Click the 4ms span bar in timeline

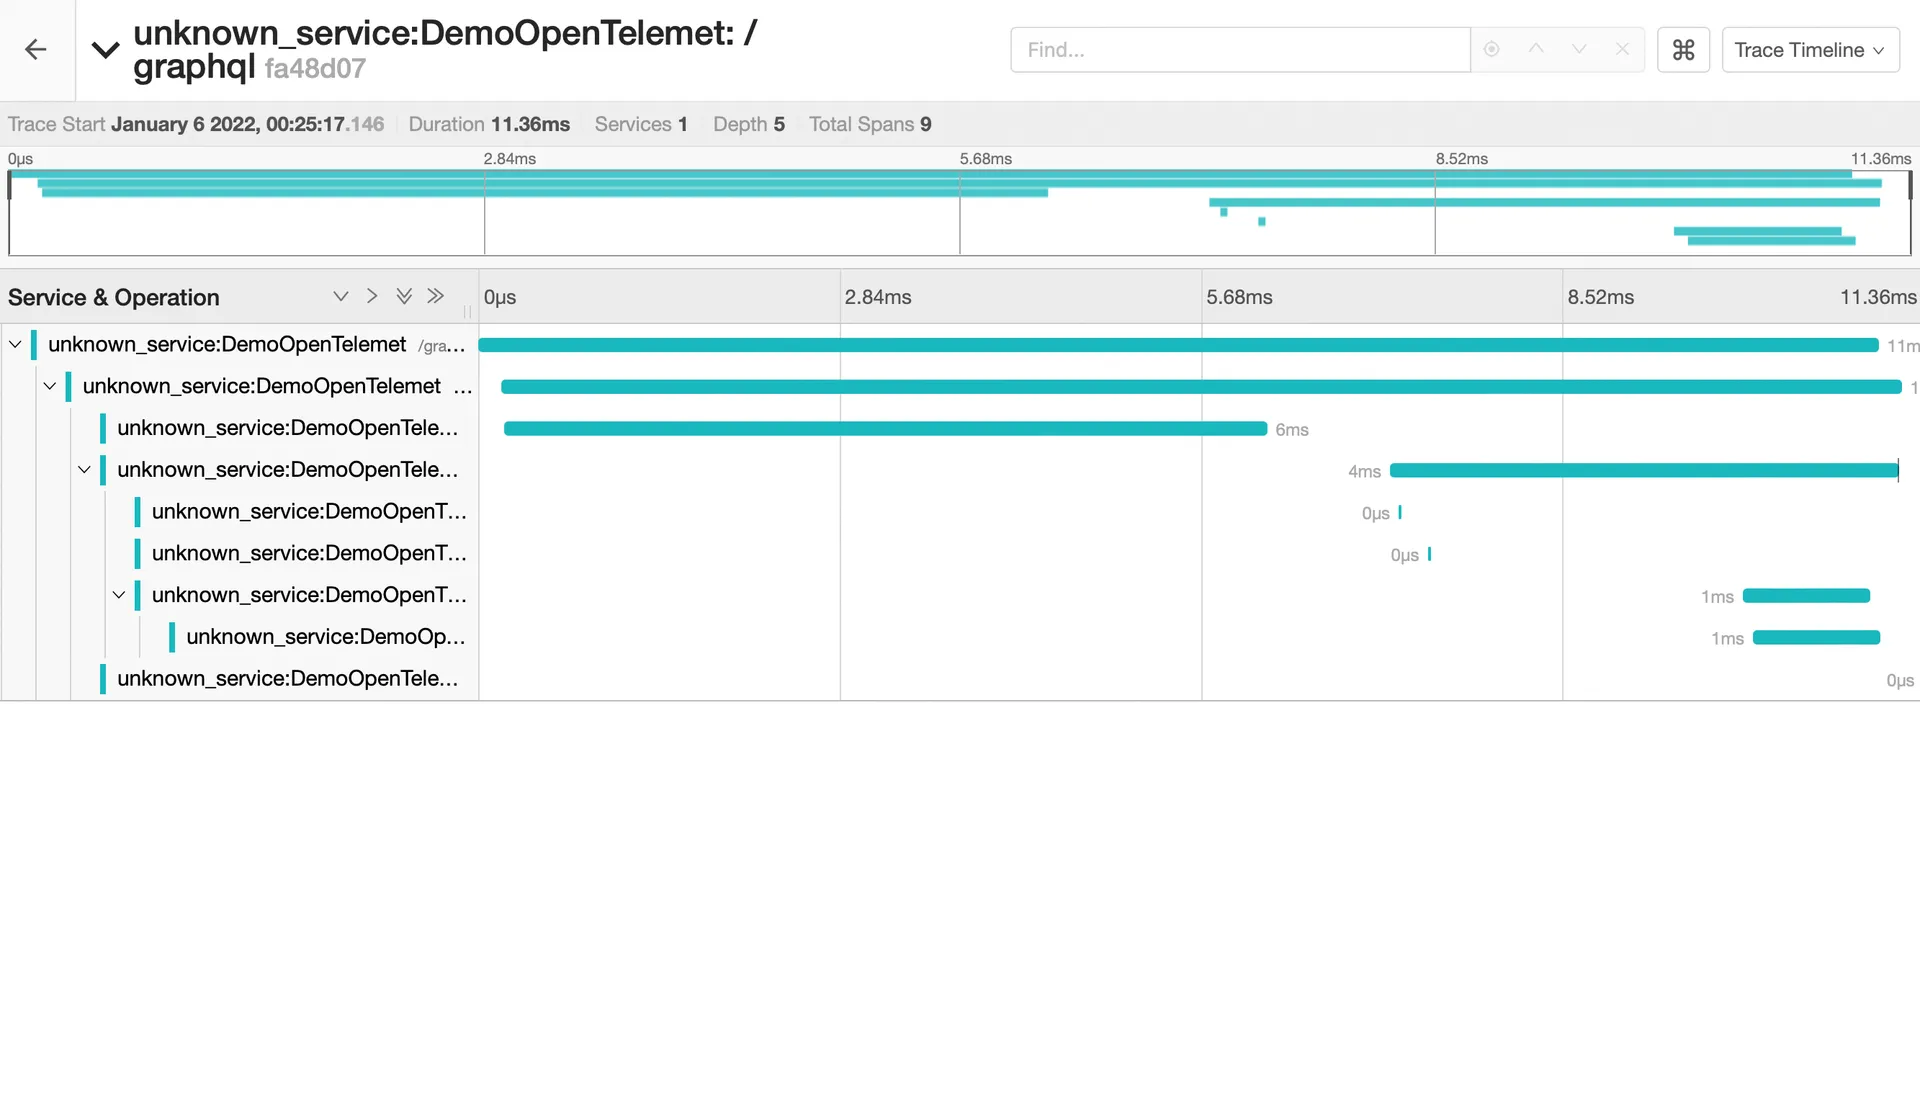click(x=1644, y=471)
